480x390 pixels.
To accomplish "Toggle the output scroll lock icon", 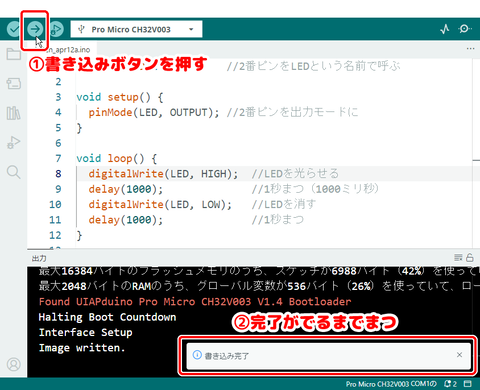I will click(470, 257).
